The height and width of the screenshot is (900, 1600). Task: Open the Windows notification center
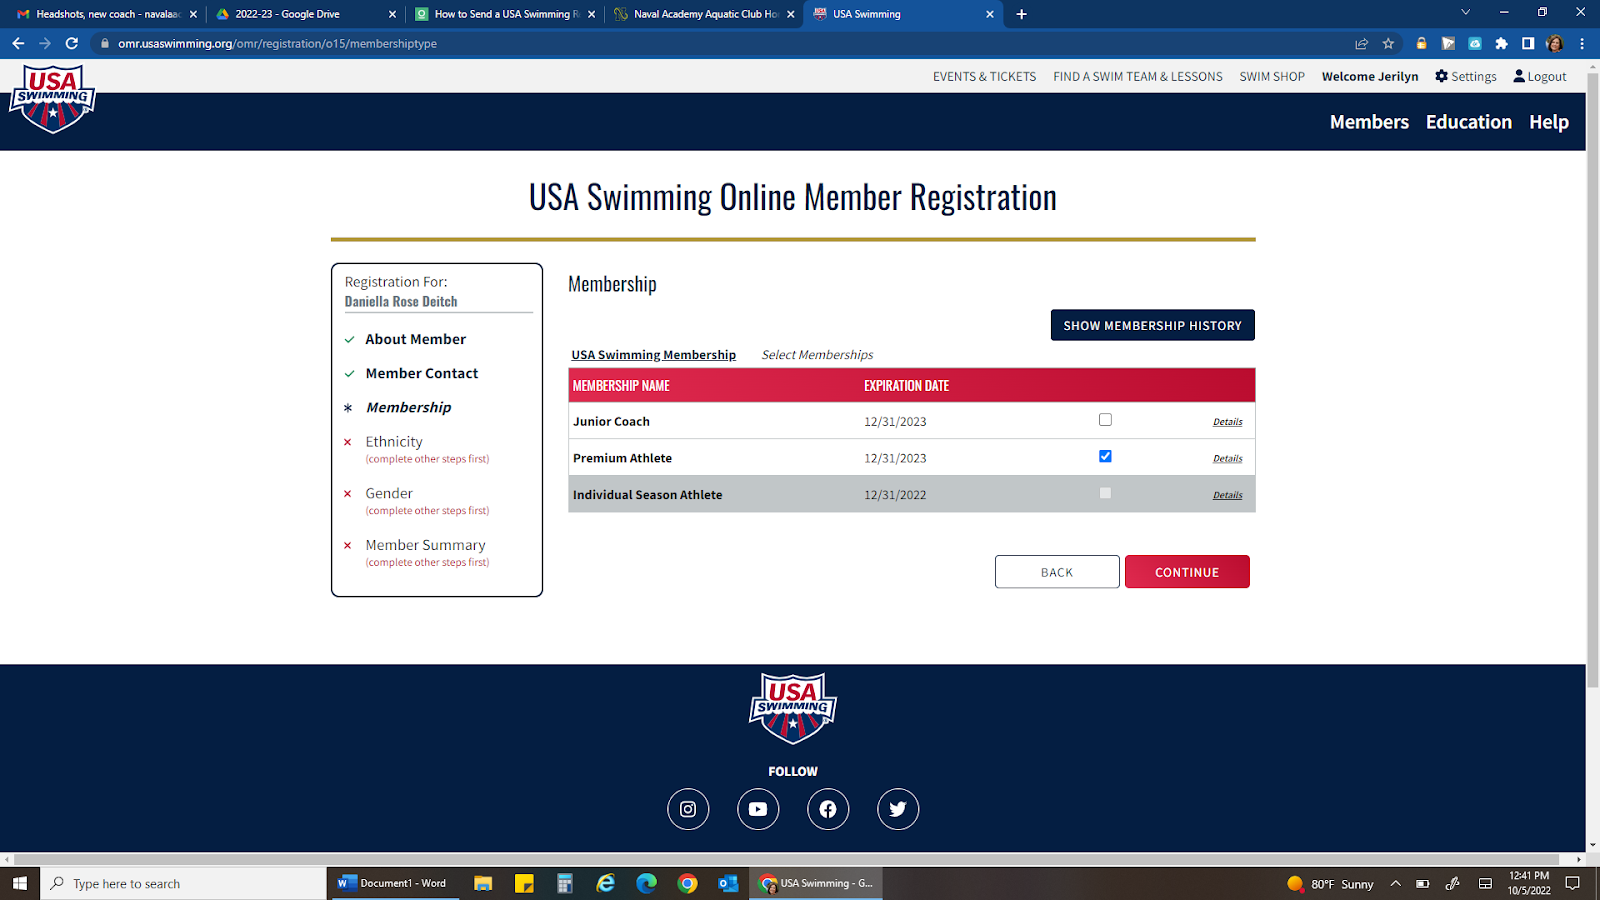[x=1573, y=883]
